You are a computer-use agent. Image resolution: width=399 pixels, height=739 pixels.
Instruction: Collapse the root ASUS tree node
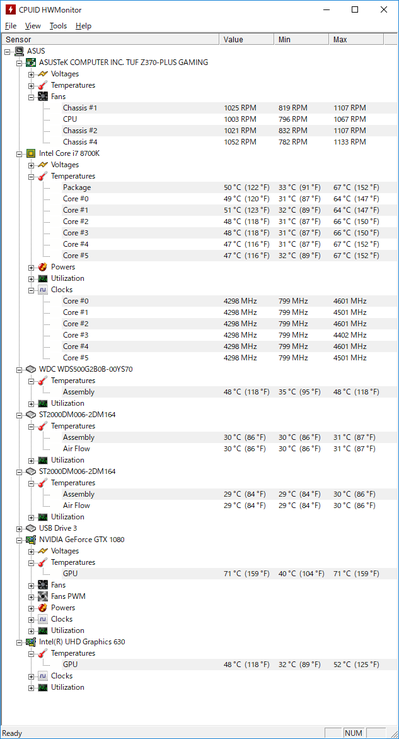click(8, 51)
